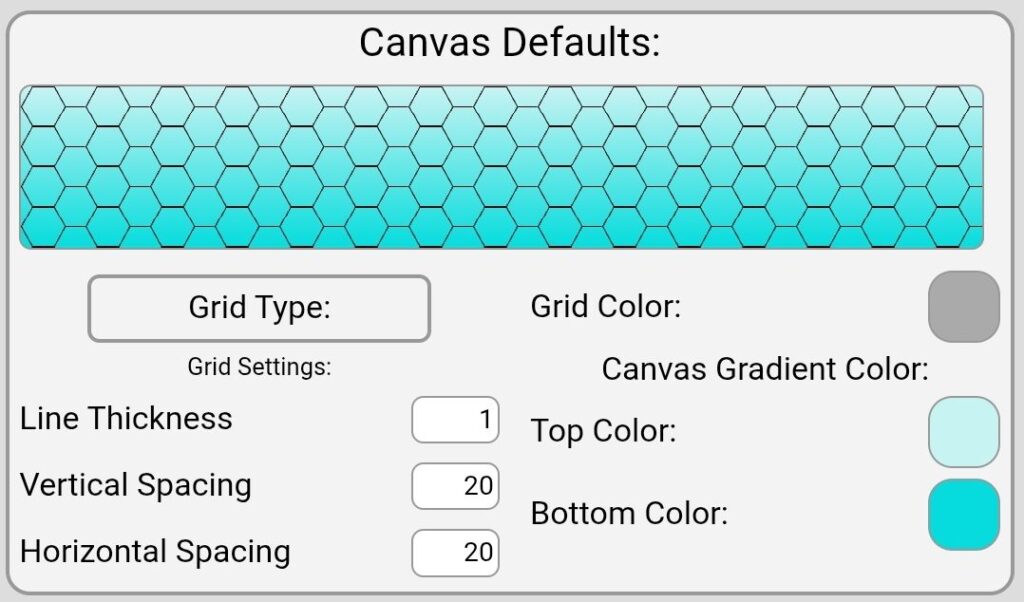Click the gray Grid Color swatch
Viewport: 1024px width, 602px height.
pos(964,306)
